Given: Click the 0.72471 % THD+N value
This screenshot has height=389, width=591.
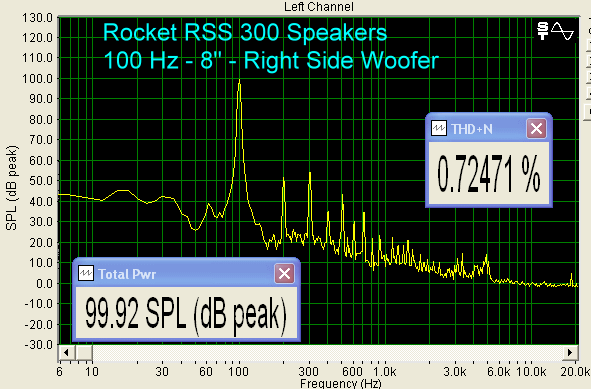Looking at the screenshot, I should [x=489, y=175].
